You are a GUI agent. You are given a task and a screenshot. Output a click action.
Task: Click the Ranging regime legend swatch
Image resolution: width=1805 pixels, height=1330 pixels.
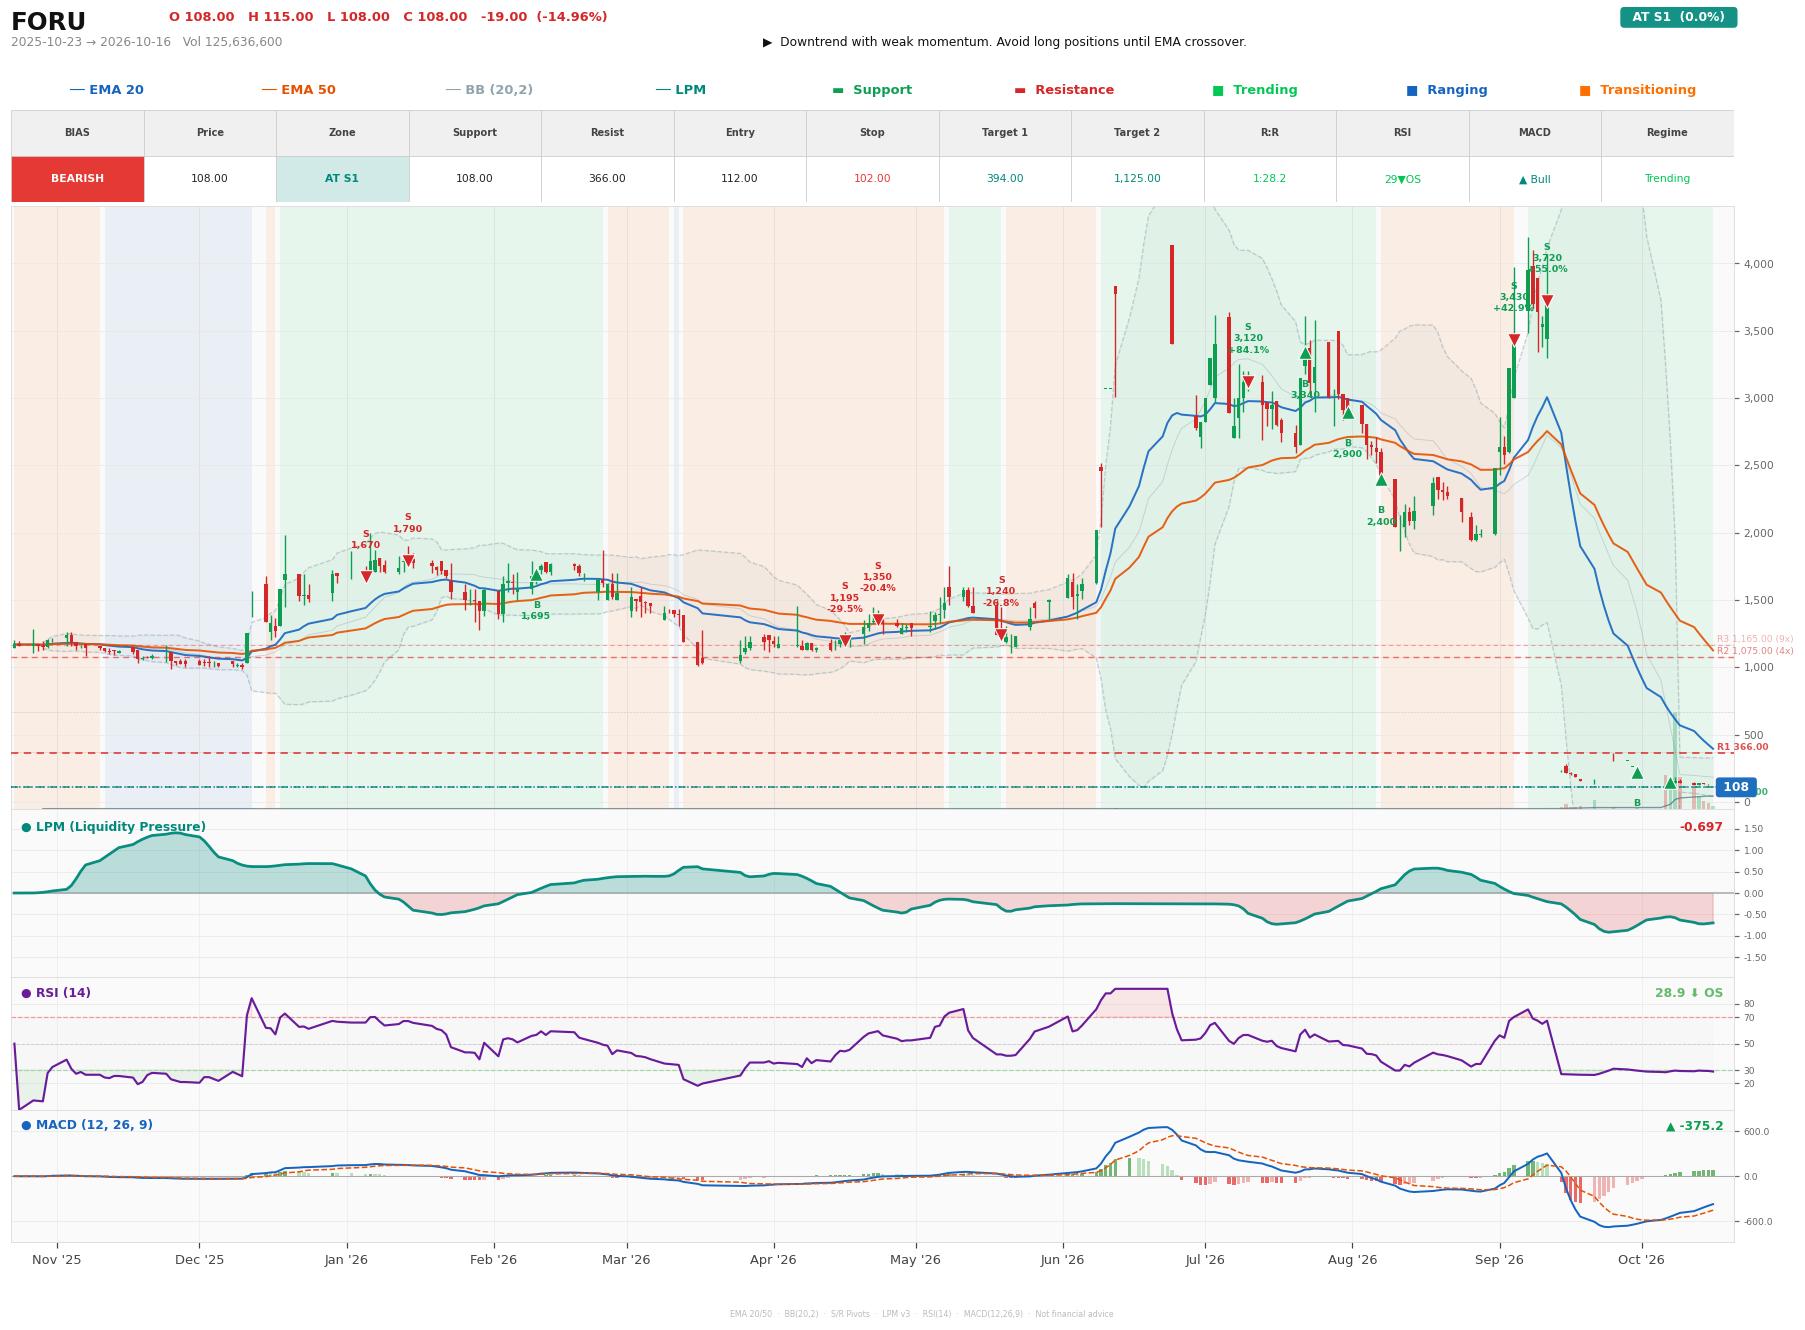1412,90
